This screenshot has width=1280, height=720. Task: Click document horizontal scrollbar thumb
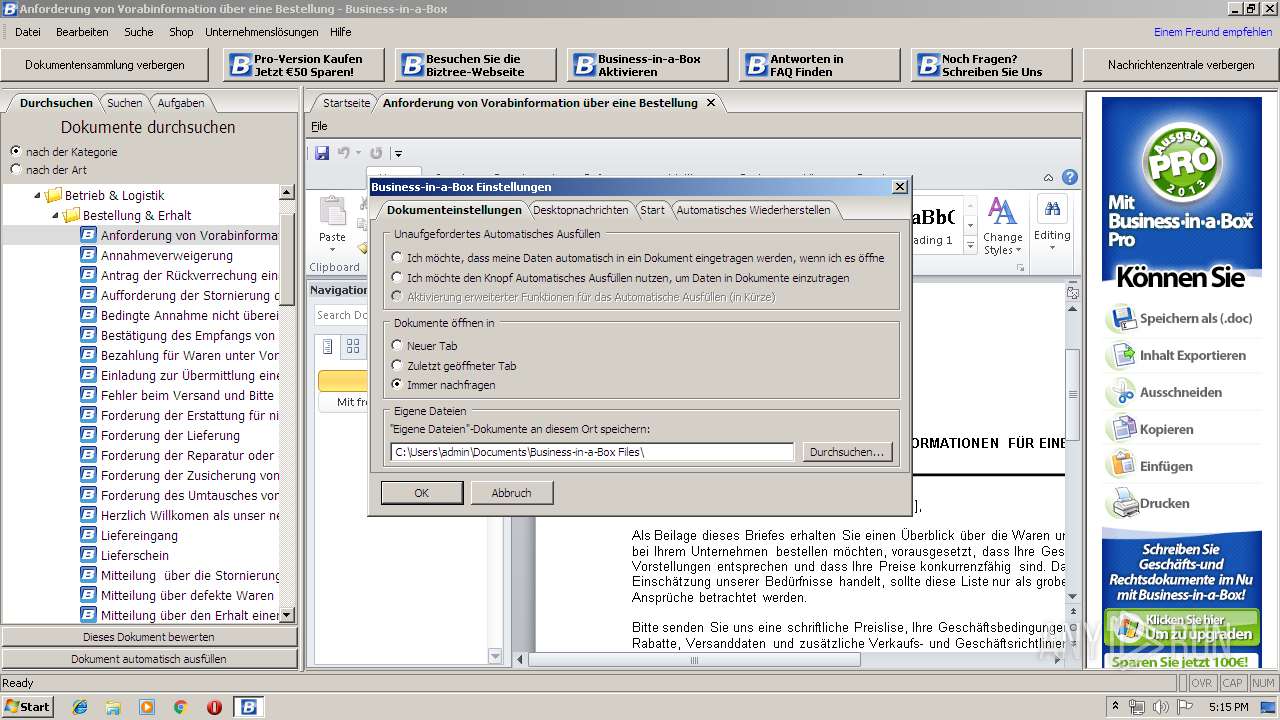point(693,659)
